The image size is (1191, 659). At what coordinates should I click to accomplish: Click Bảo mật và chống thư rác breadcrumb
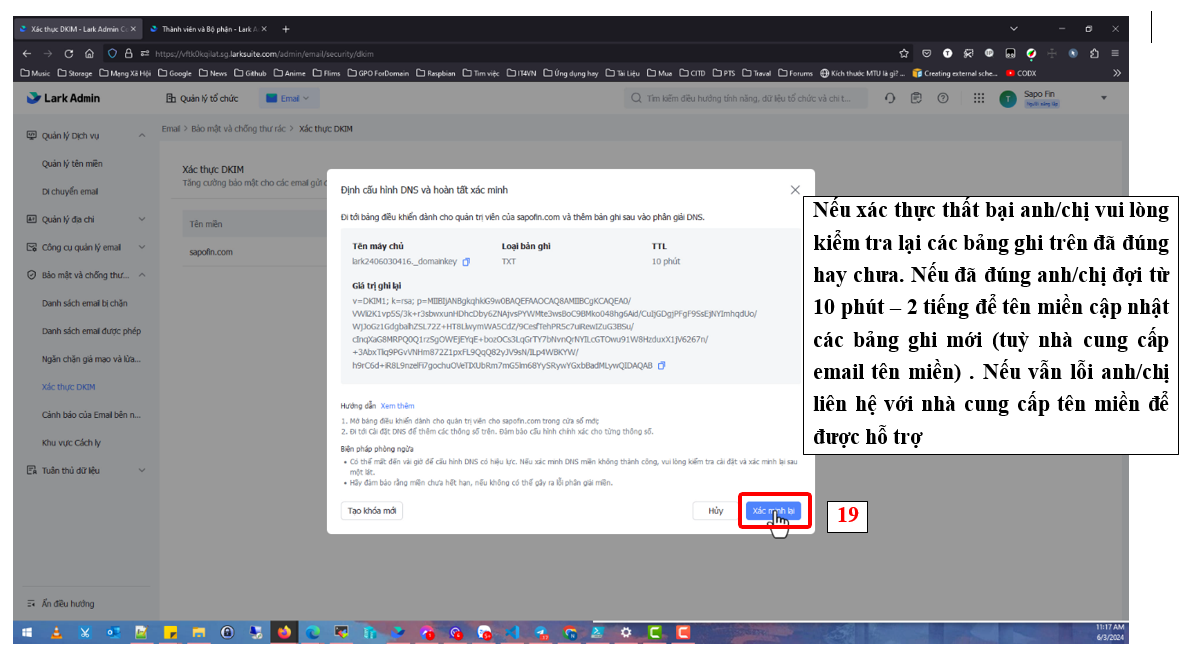[238, 129]
